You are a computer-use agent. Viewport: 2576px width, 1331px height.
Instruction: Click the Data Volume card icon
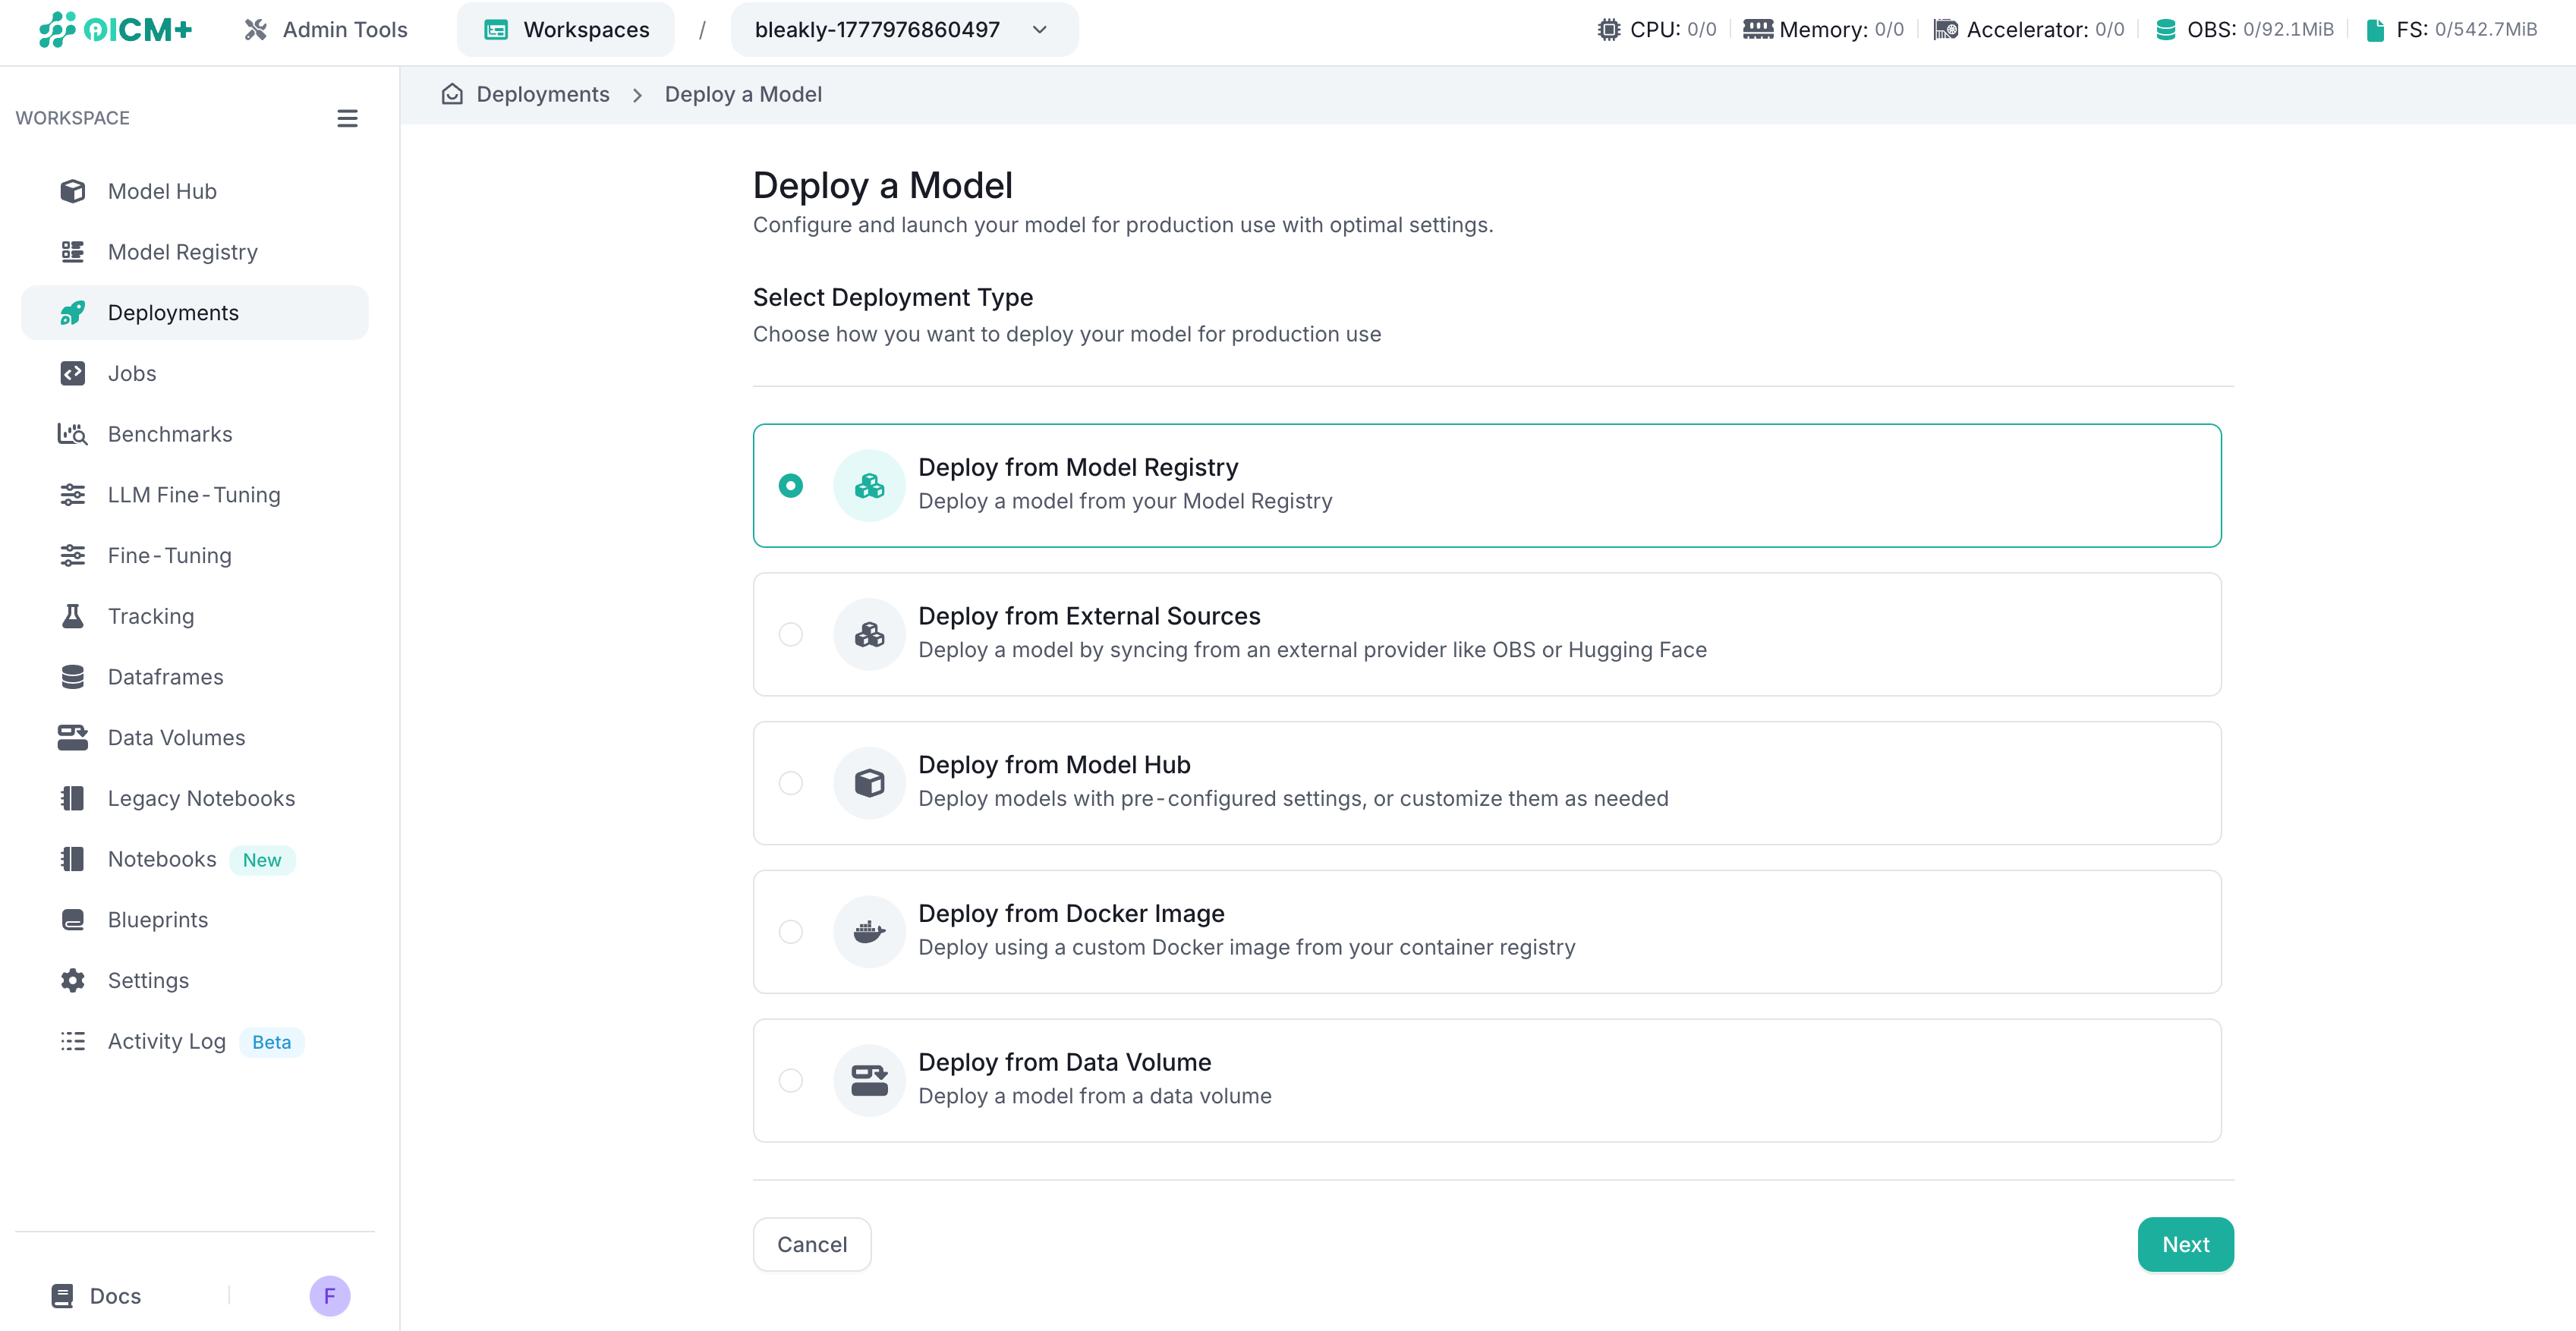pyautogui.click(x=869, y=1080)
